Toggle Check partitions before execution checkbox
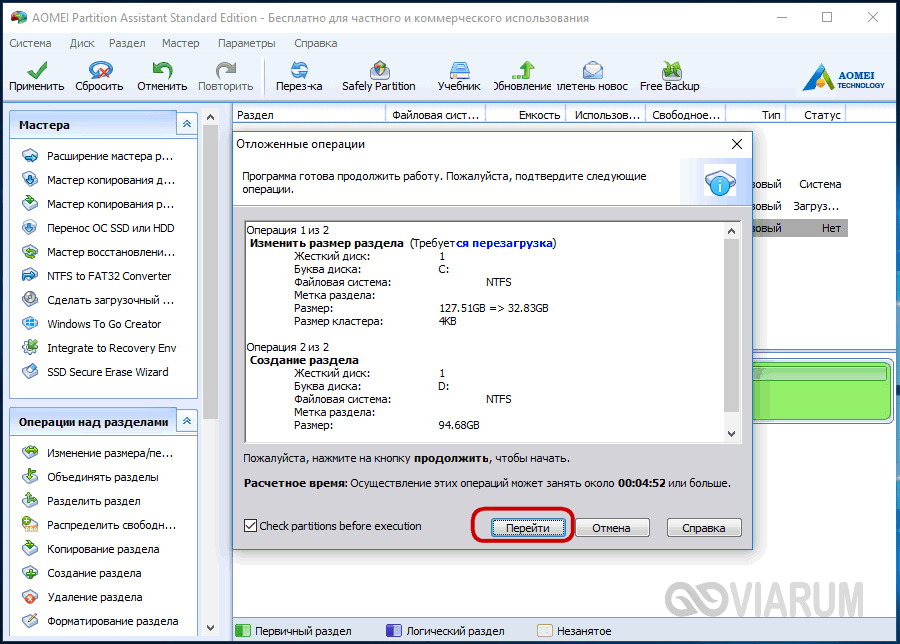Screen dimensions: 900x644 [251, 526]
